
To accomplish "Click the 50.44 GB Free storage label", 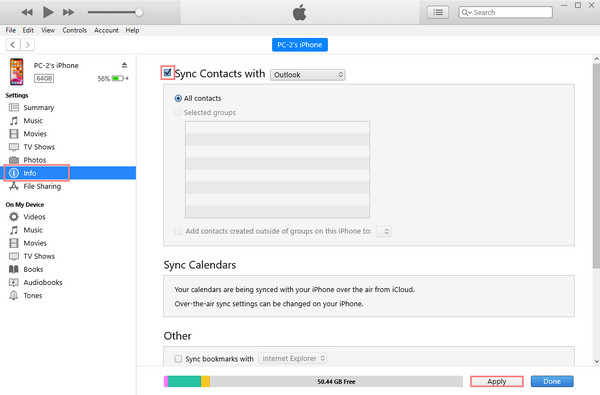I will tap(336, 382).
